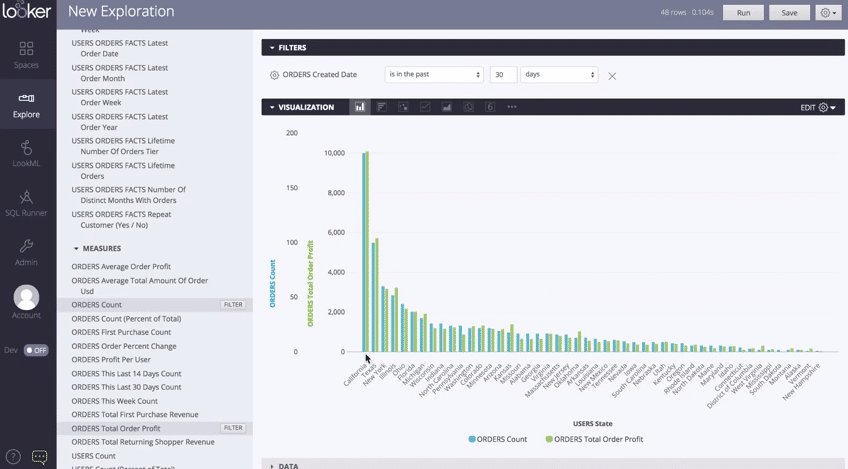Choose the scatterplot visualization icon
The height and width of the screenshot is (469, 848).
pos(403,107)
